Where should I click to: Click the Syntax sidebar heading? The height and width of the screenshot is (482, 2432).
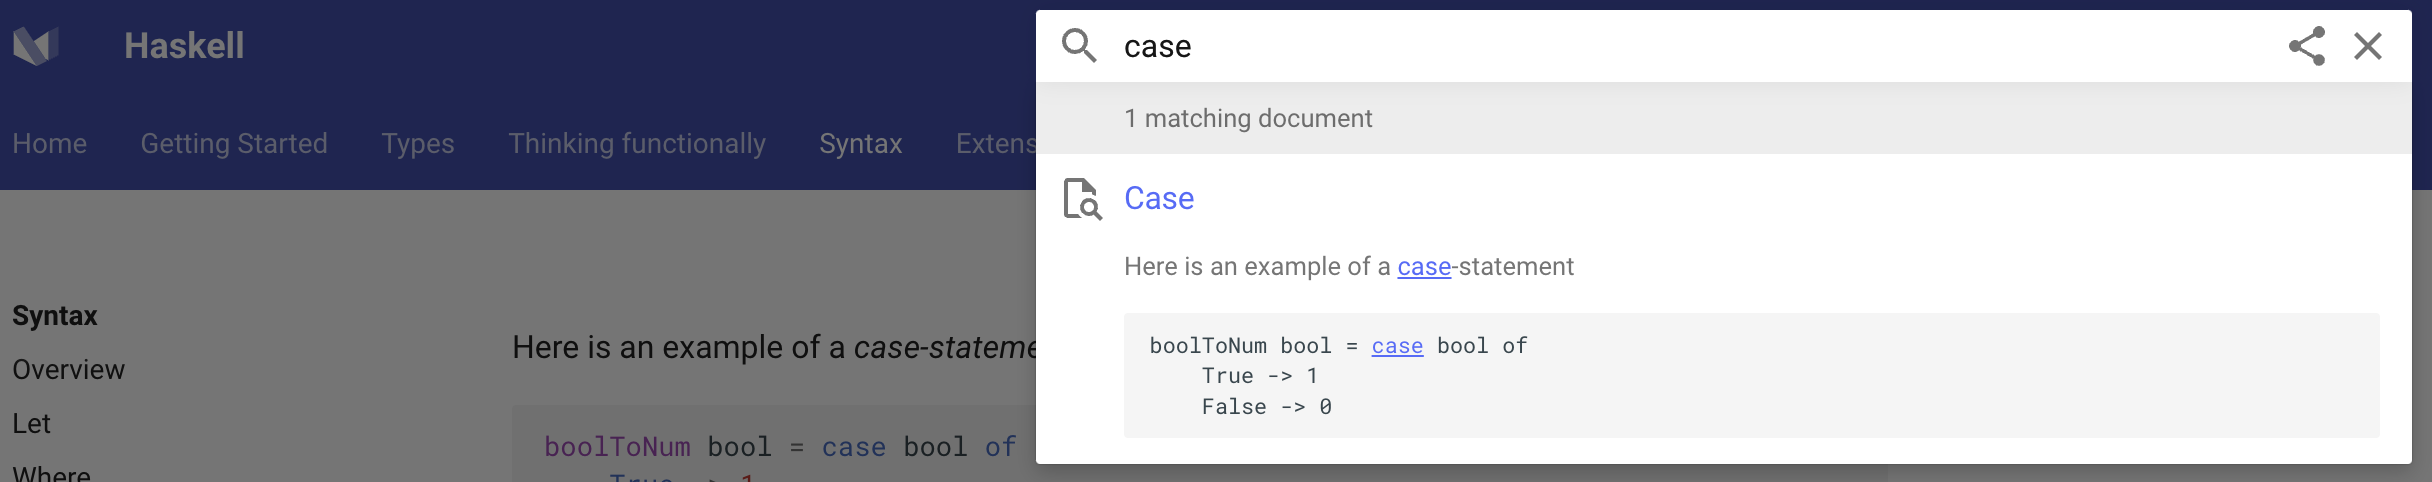tap(55, 316)
